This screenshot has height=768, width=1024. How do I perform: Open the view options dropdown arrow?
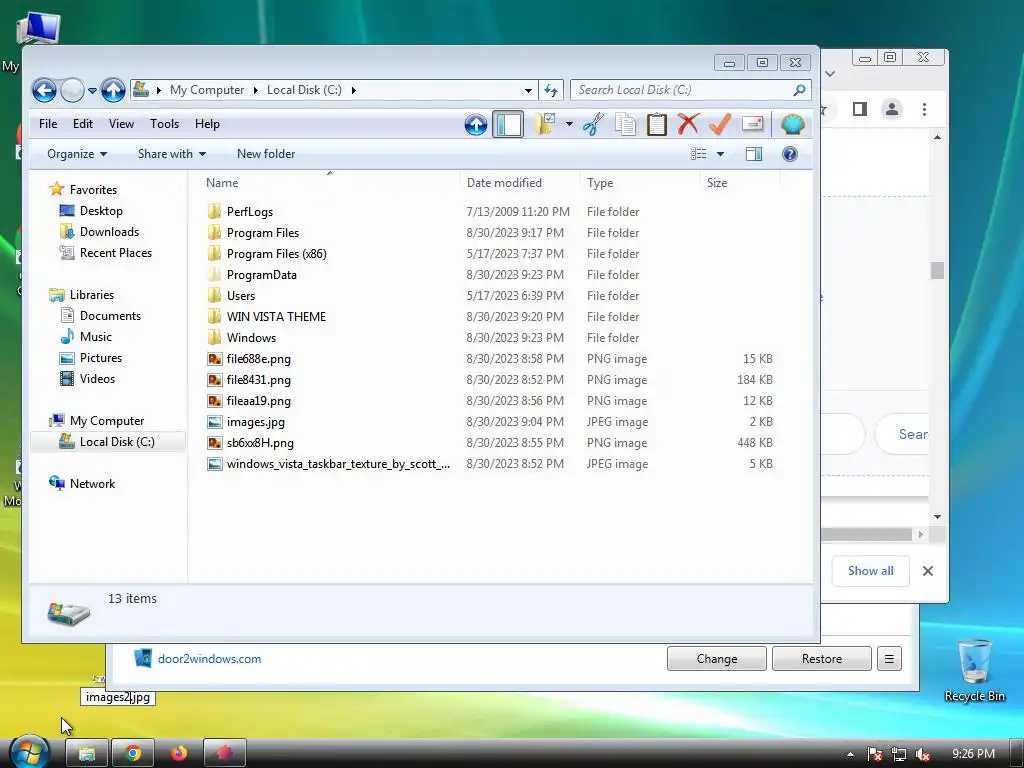(x=720, y=154)
